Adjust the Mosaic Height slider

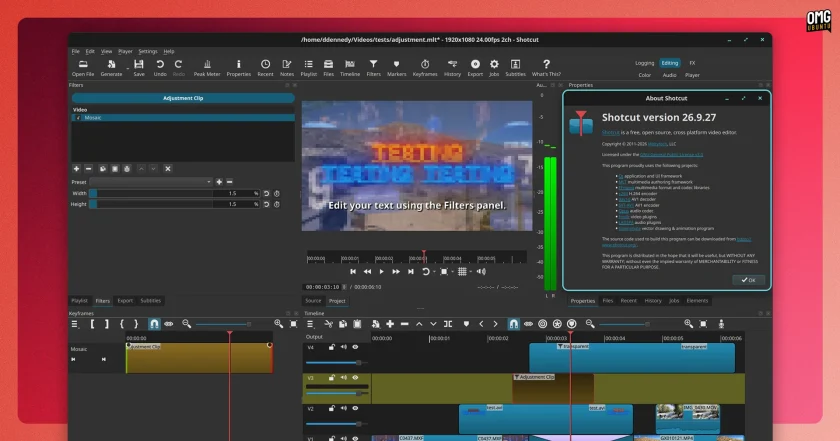point(153,204)
